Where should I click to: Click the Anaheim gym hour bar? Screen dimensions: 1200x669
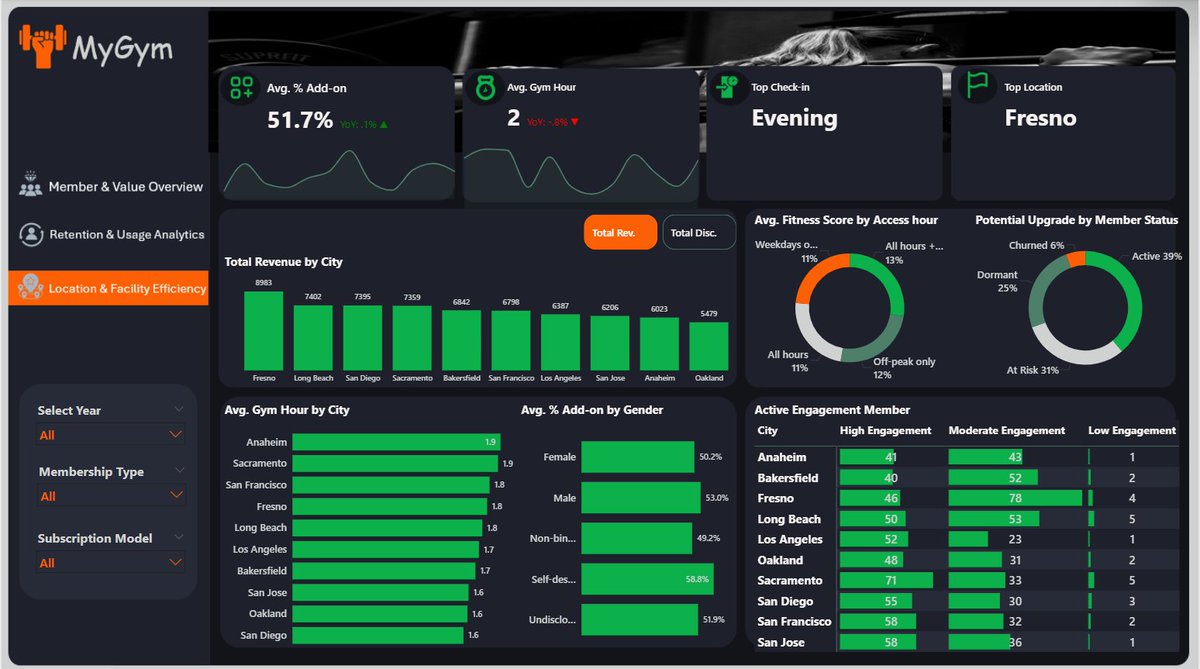[x=396, y=442]
